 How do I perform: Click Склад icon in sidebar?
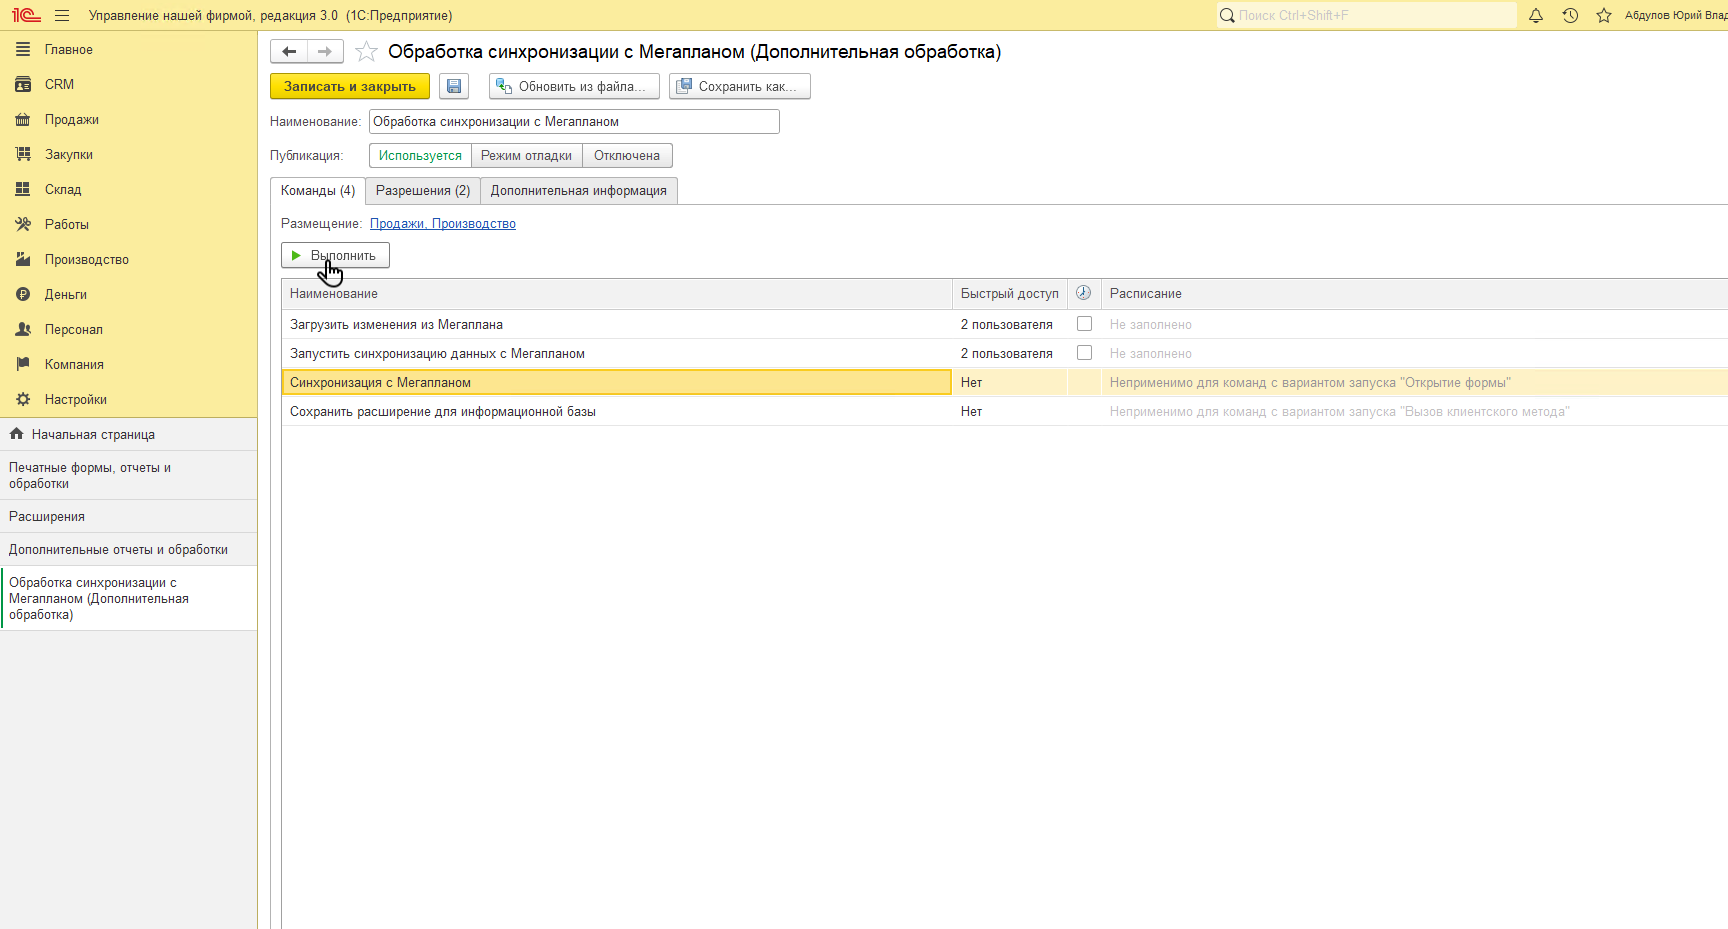click(23, 189)
